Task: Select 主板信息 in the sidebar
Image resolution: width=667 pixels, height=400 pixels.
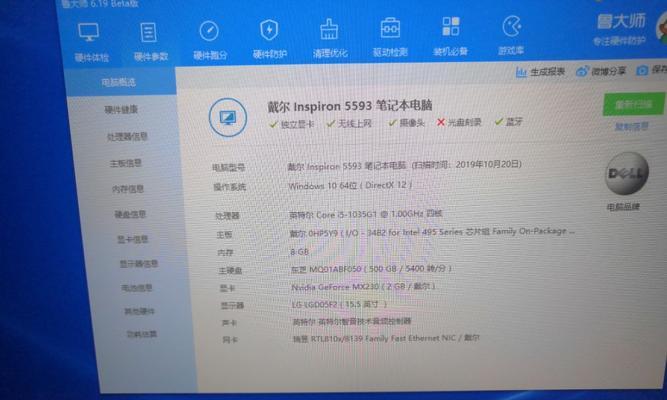Action: [x=125, y=163]
